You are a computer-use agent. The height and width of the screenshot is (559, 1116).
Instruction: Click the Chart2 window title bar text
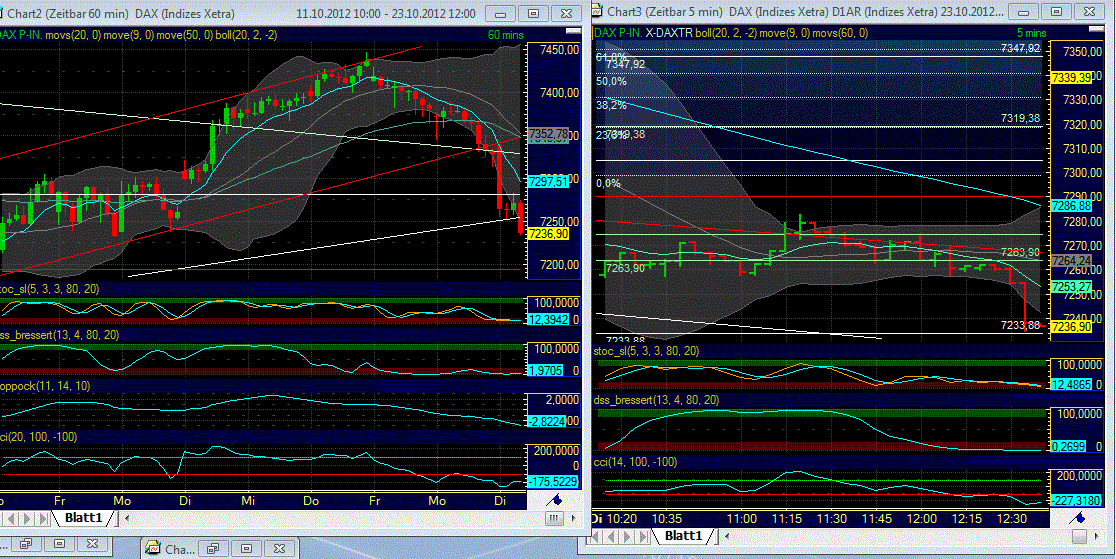(x=243, y=12)
